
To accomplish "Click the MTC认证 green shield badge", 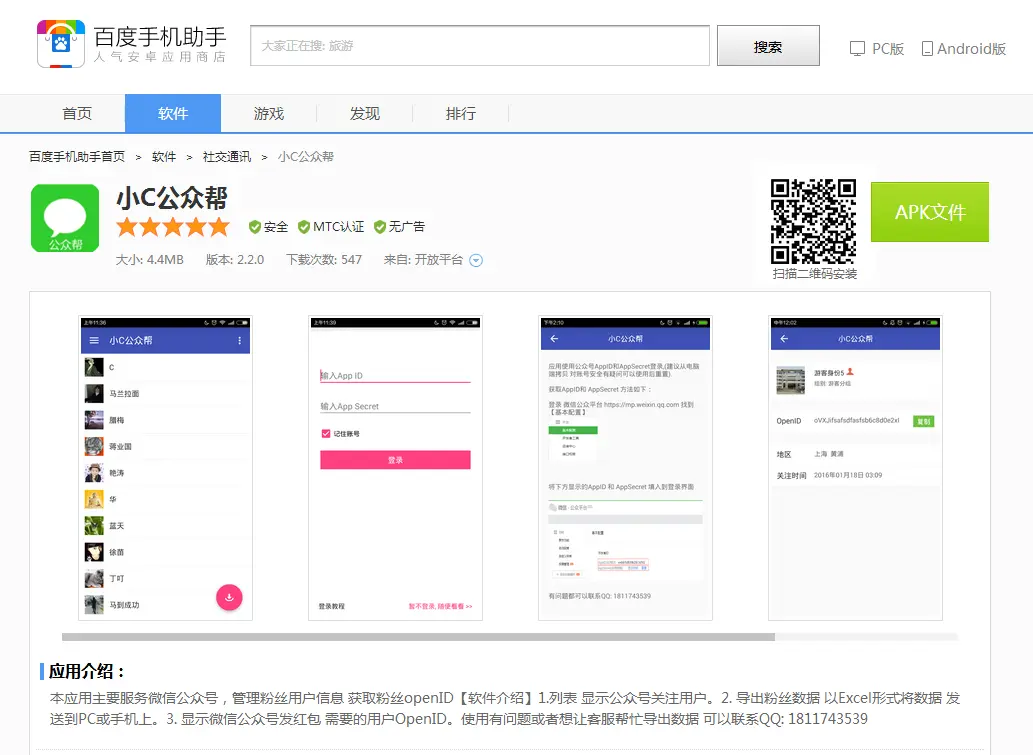I will click(x=304, y=227).
